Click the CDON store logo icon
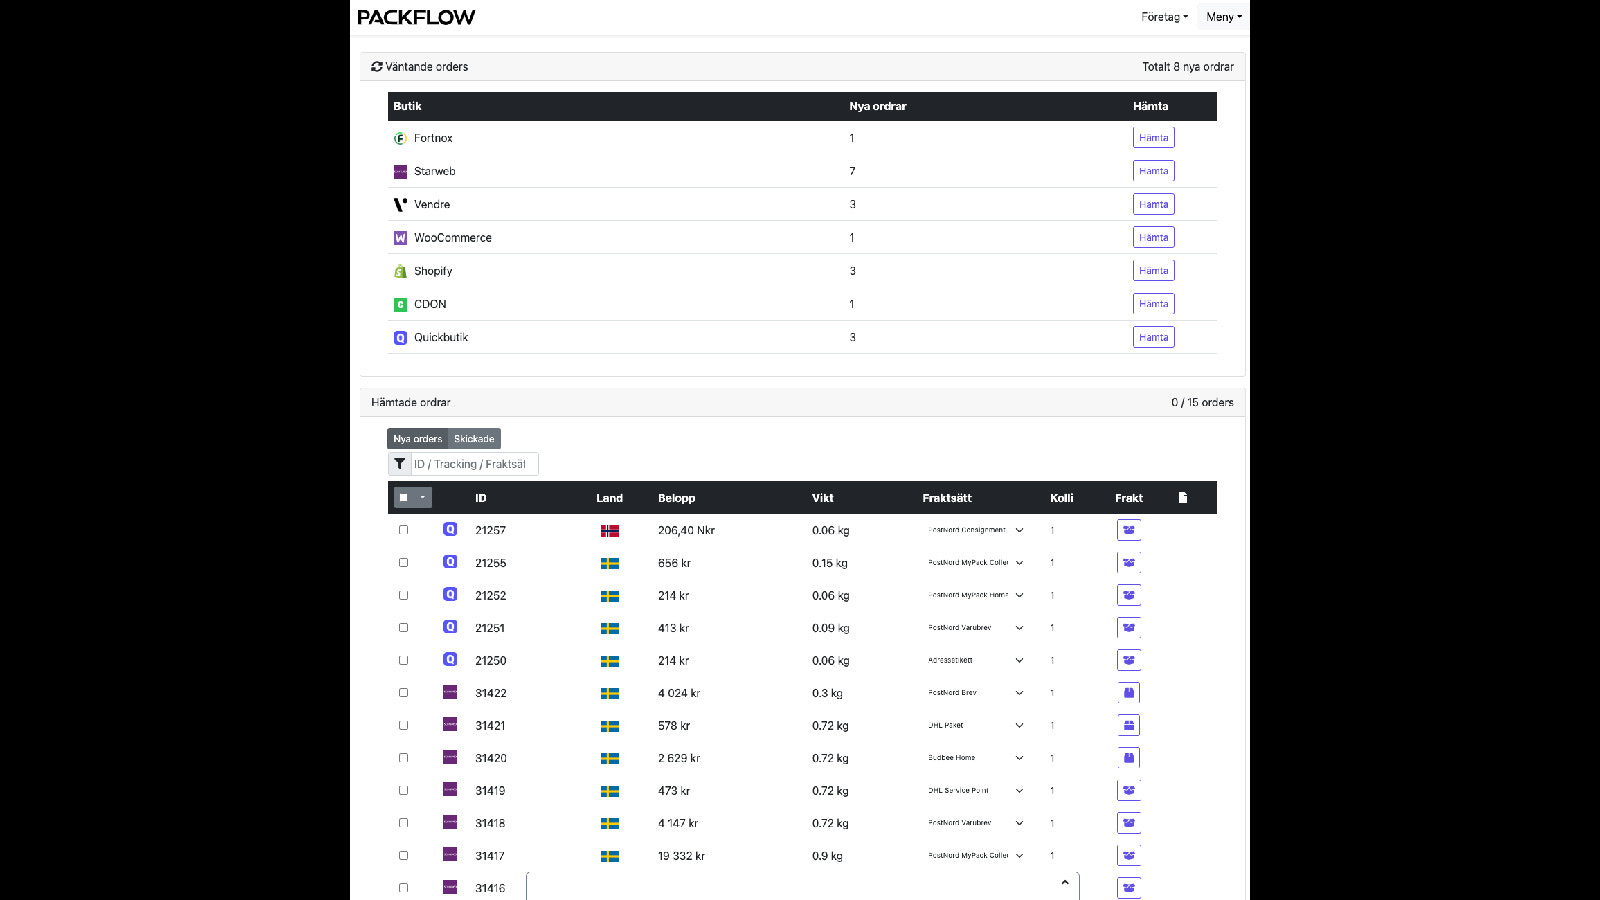This screenshot has height=900, width=1600. pyautogui.click(x=400, y=304)
